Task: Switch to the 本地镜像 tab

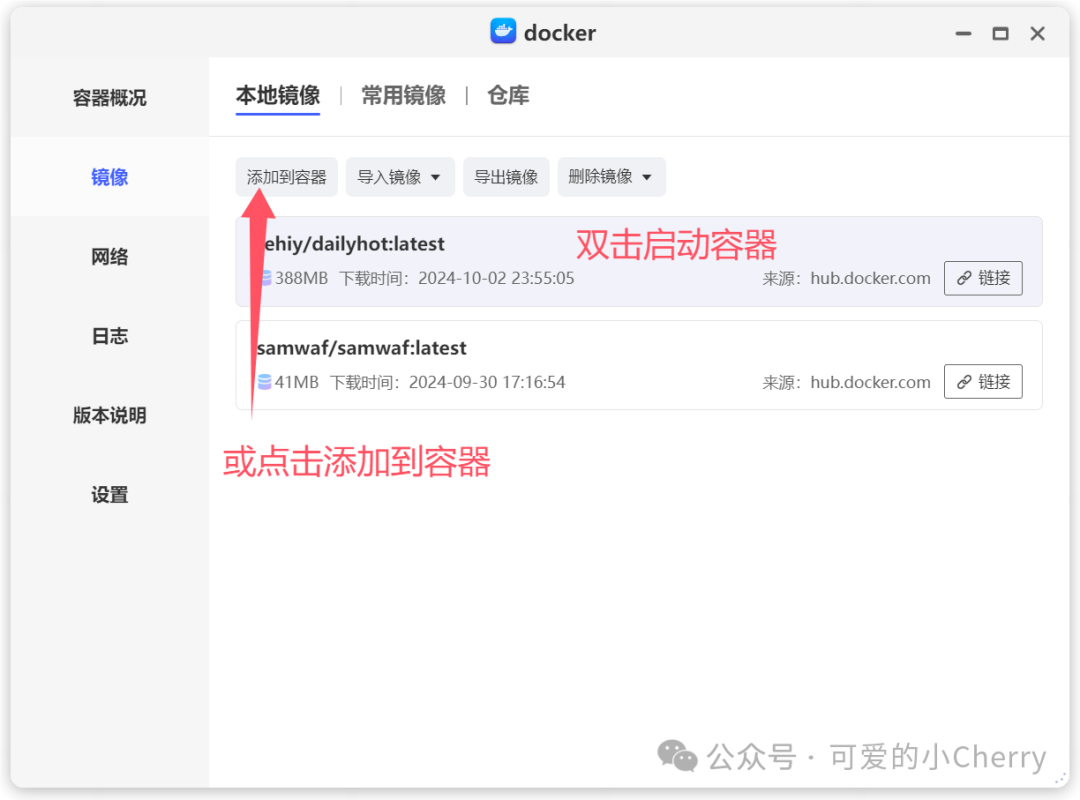Action: coord(278,95)
